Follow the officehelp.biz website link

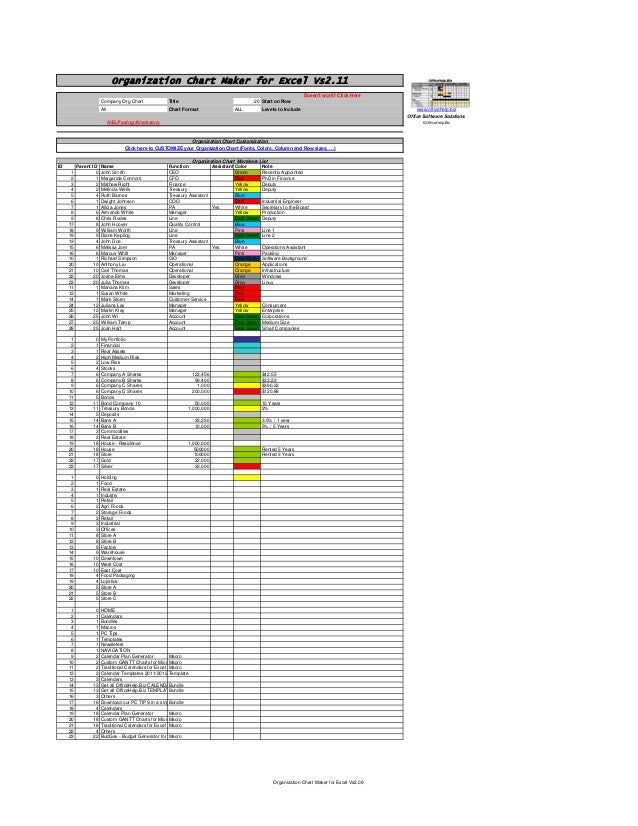(x=436, y=110)
